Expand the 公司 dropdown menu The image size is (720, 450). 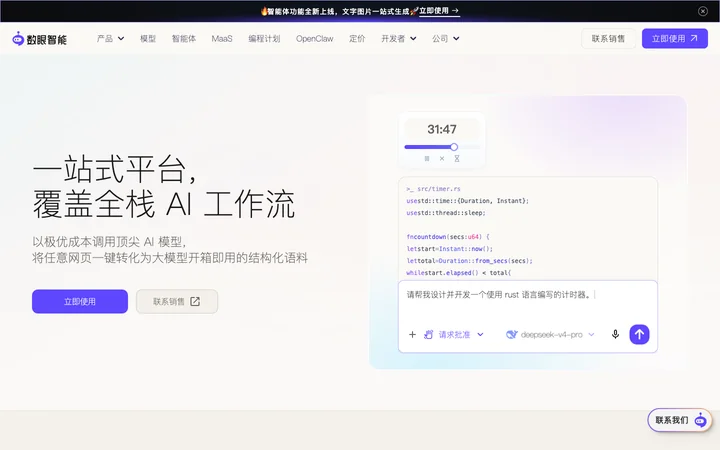click(445, 39)
